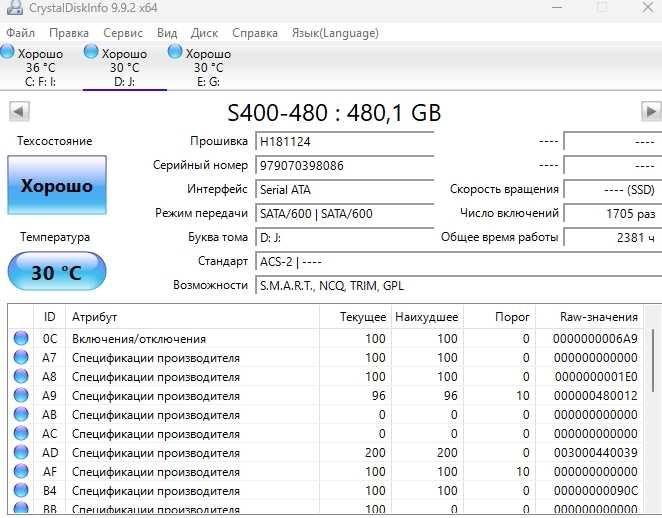Click the features field S.M.A.R.T., NCQ, TRIM, GPL
Image resolution: width=662 pixels, height=518 pixels.
(459, 286)
